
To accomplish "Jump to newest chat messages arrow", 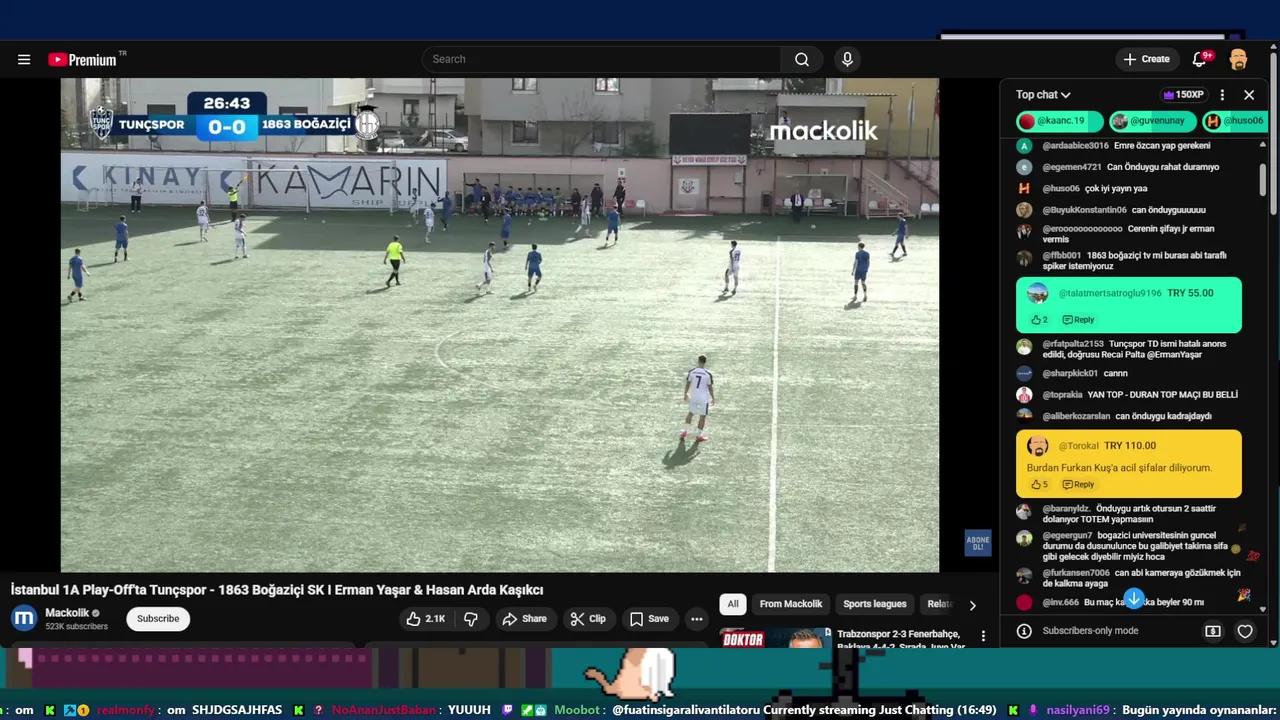I will [x=1133, y=598].
